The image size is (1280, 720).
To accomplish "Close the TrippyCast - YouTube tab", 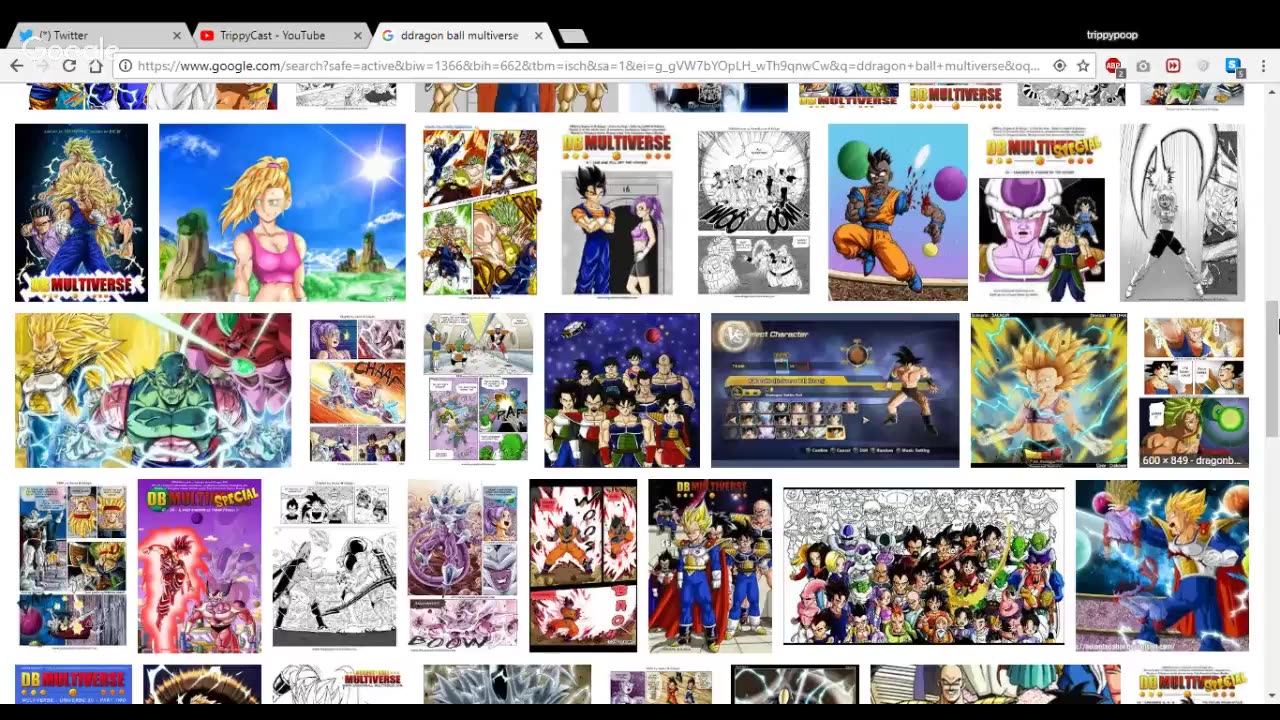I will click(x=358, y=35).
